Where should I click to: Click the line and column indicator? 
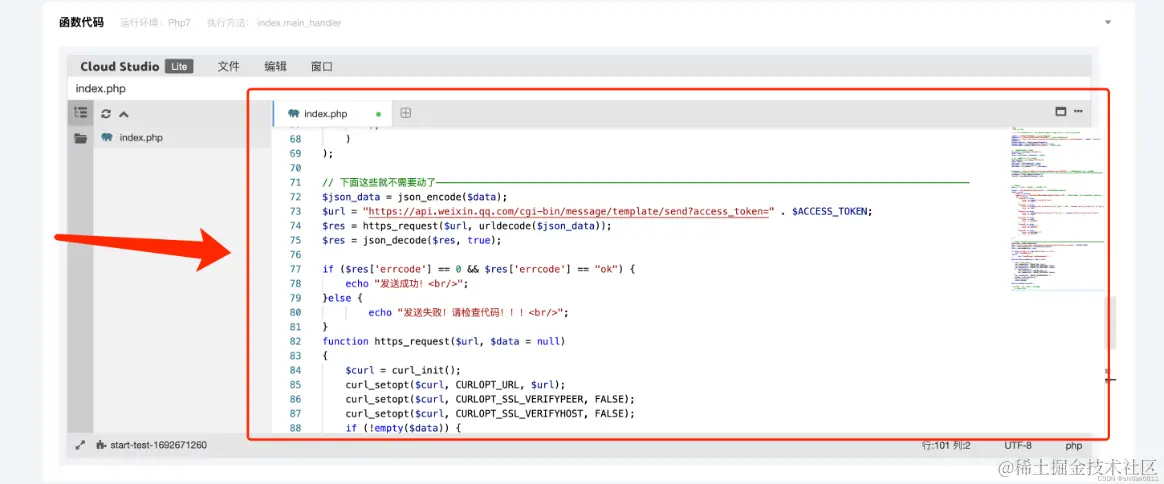[x=946, y=445]
